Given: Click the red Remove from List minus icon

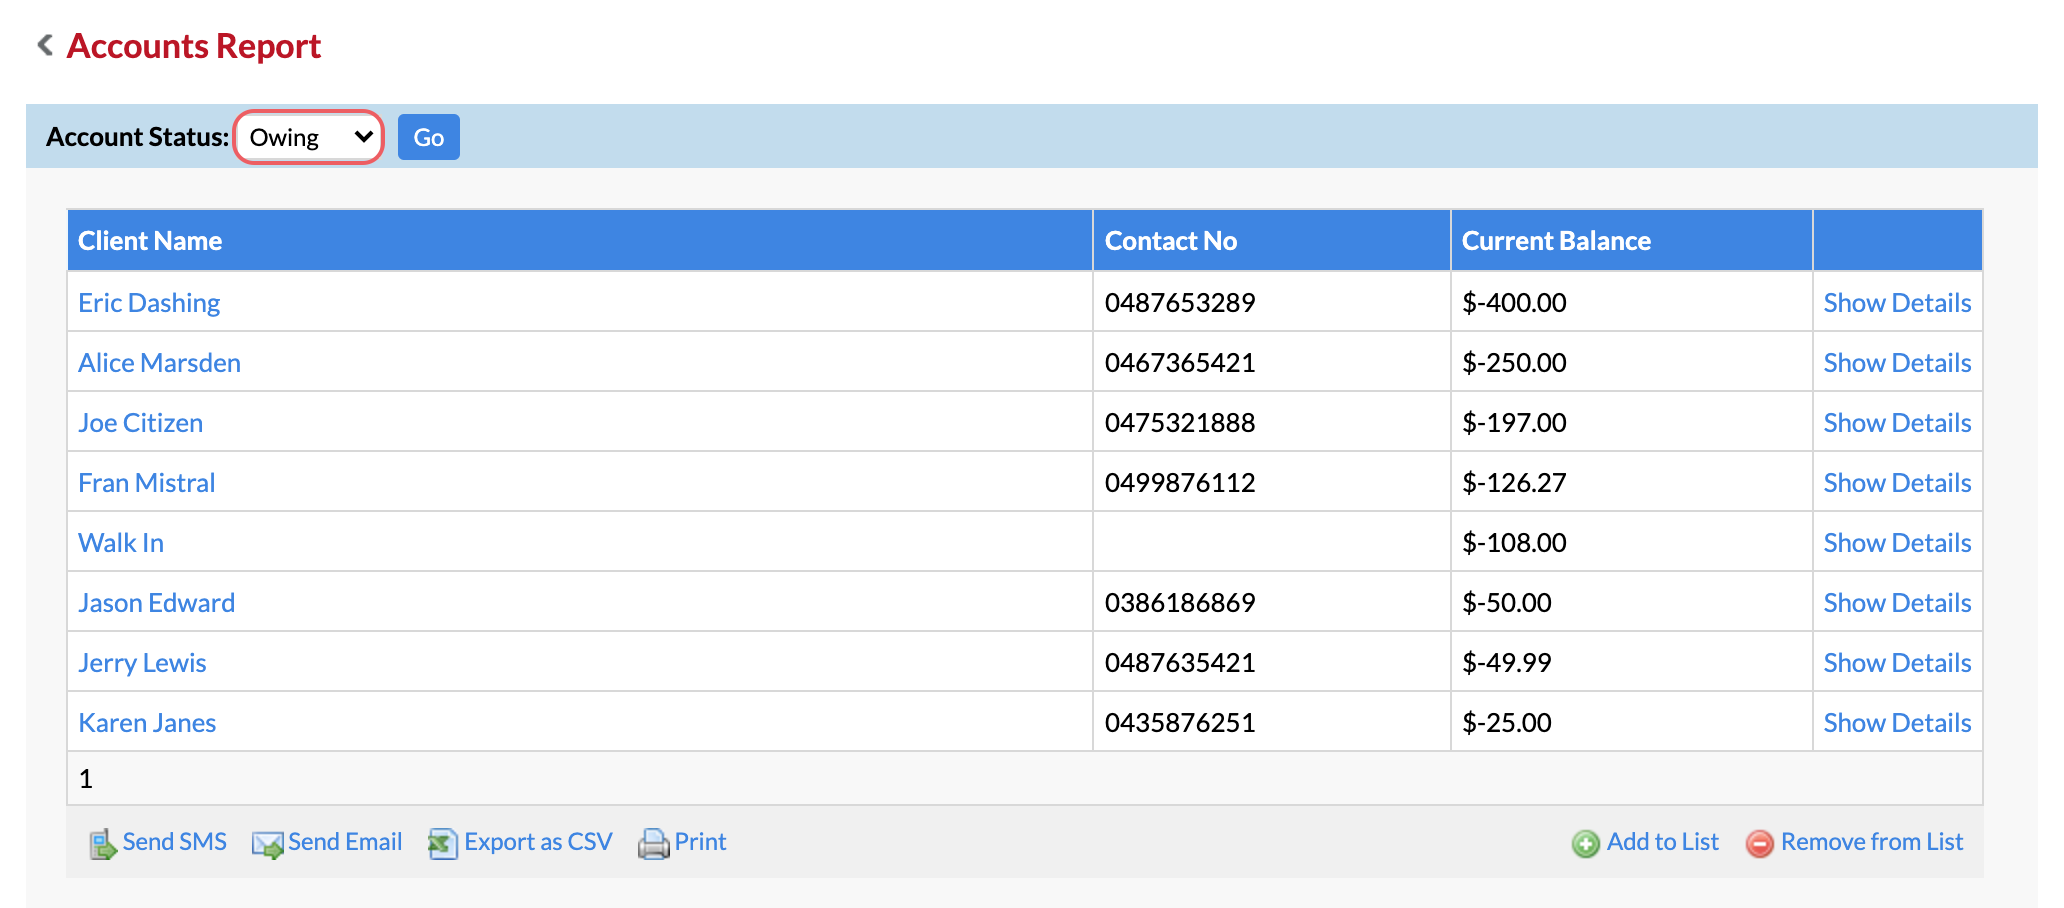Looking at the screenshot, I should [x=1760, y=844].
